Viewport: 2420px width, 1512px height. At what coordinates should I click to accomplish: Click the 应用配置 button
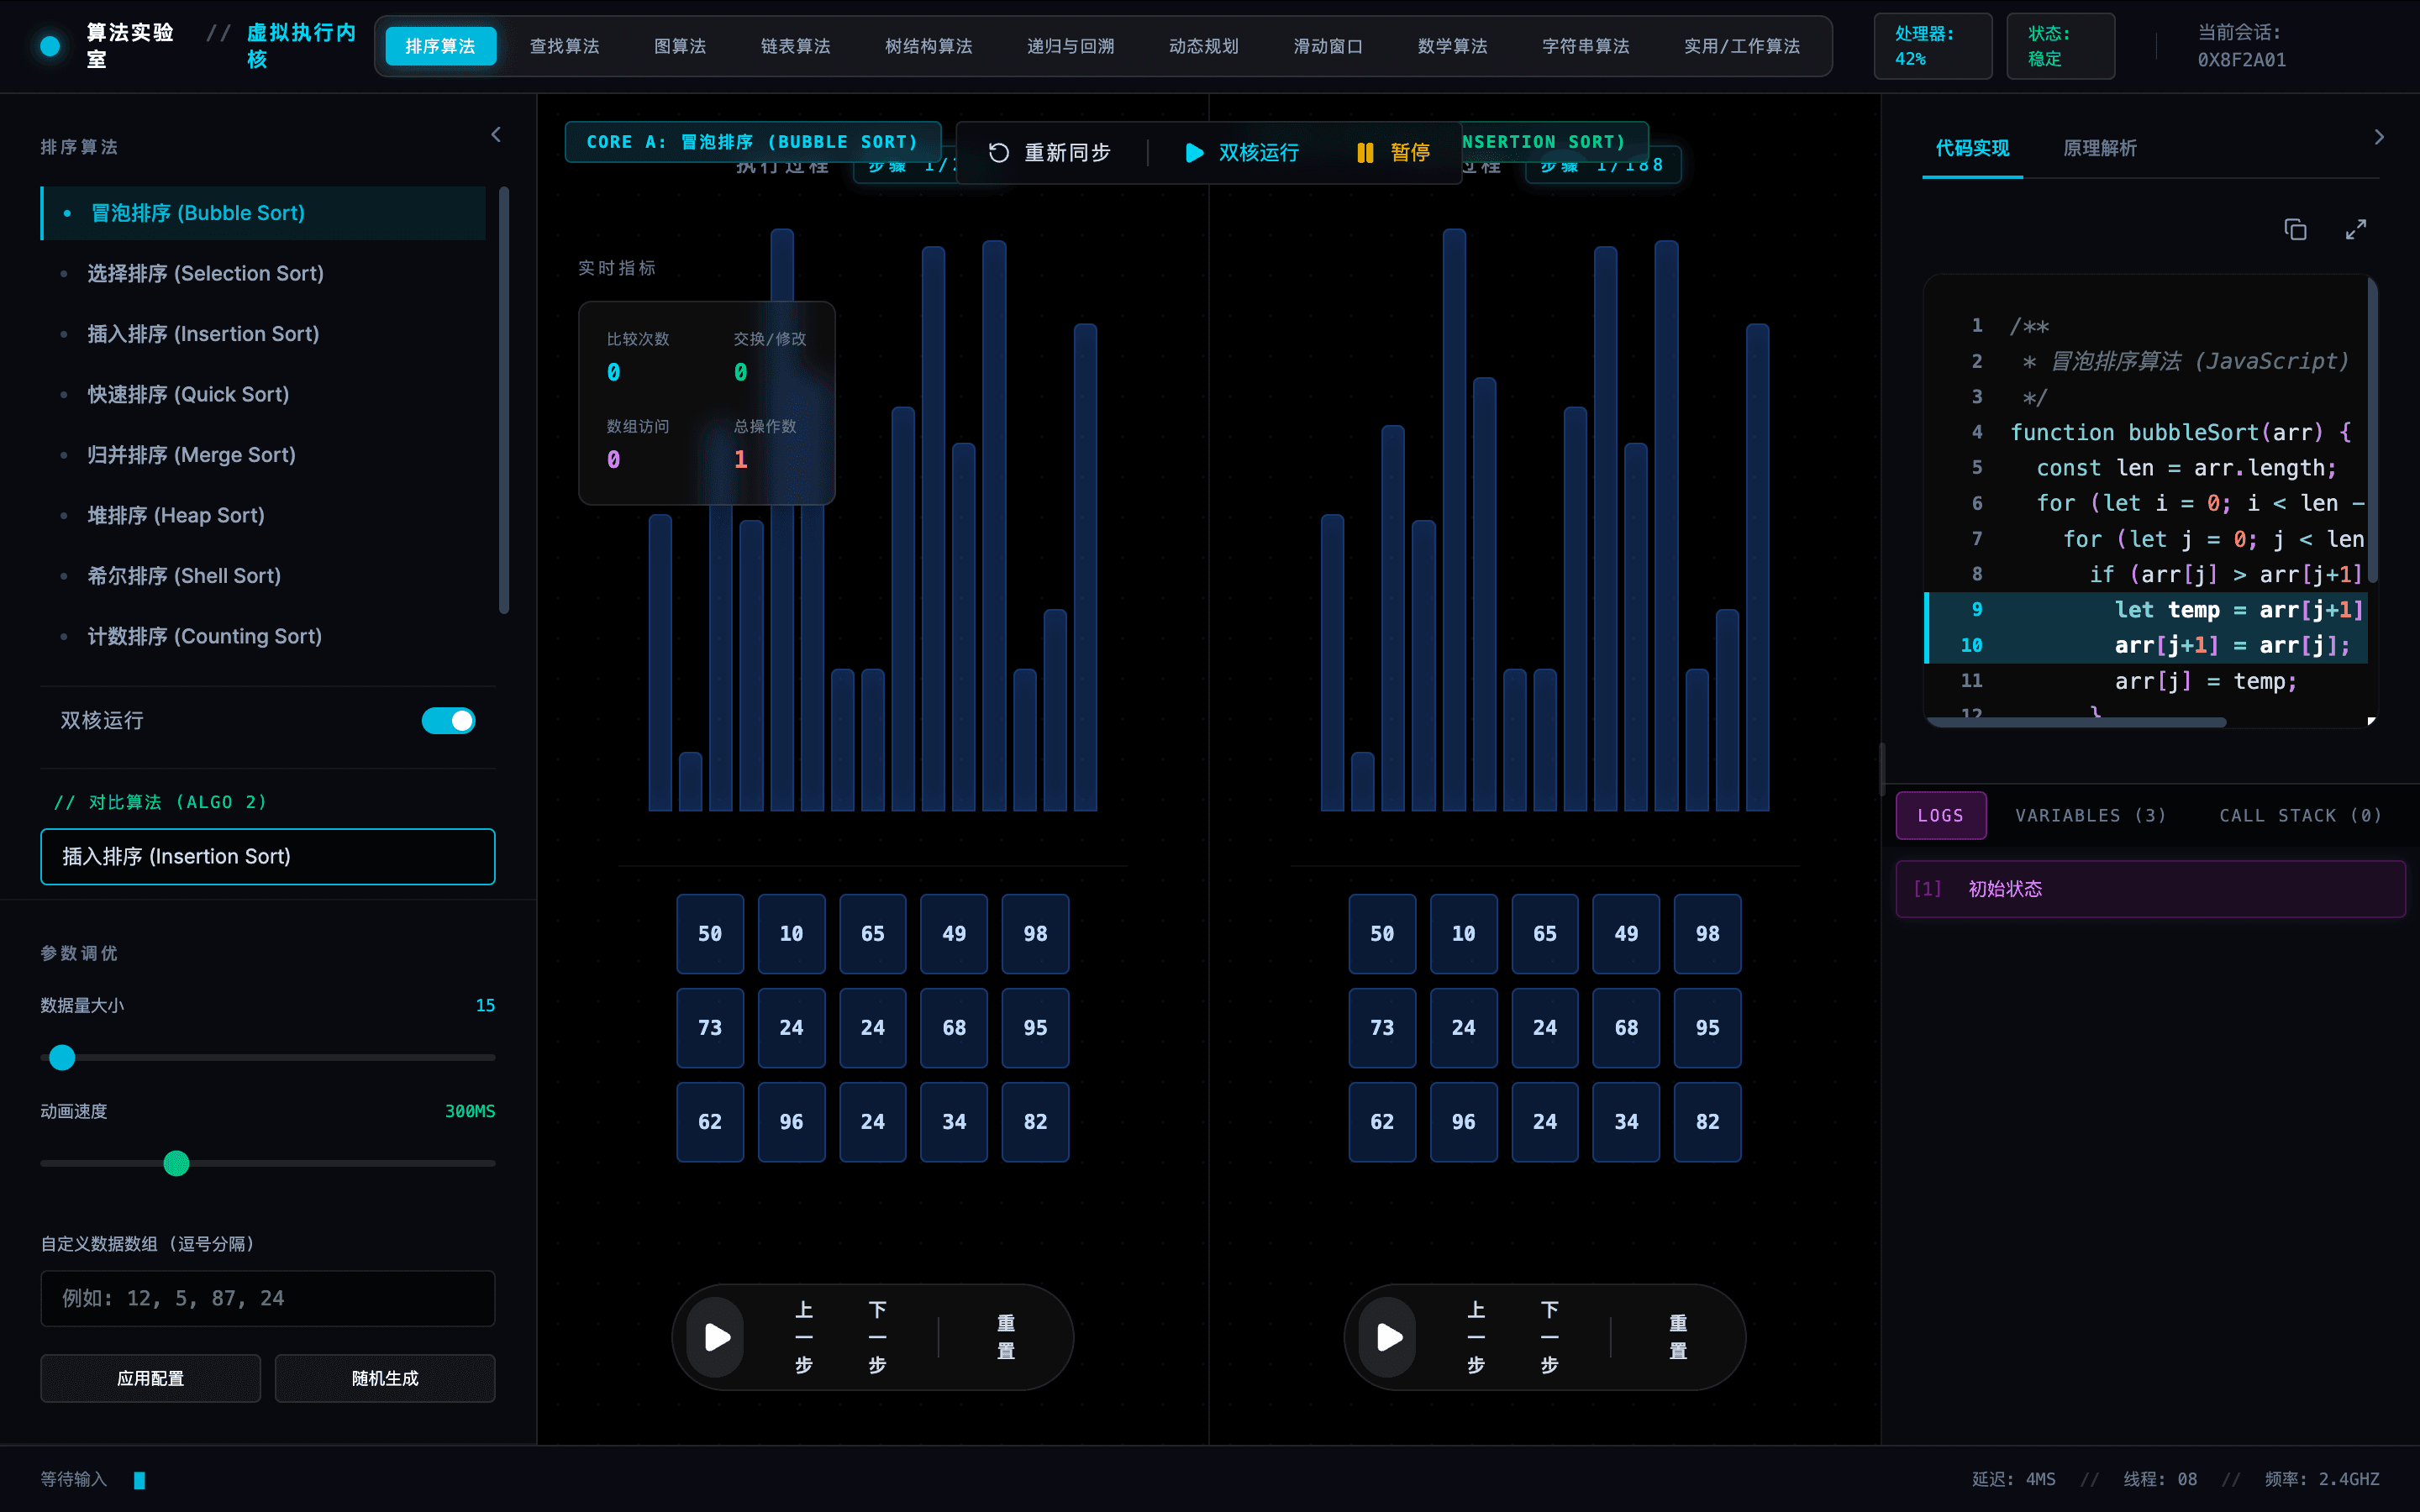tap(150, 1378)
